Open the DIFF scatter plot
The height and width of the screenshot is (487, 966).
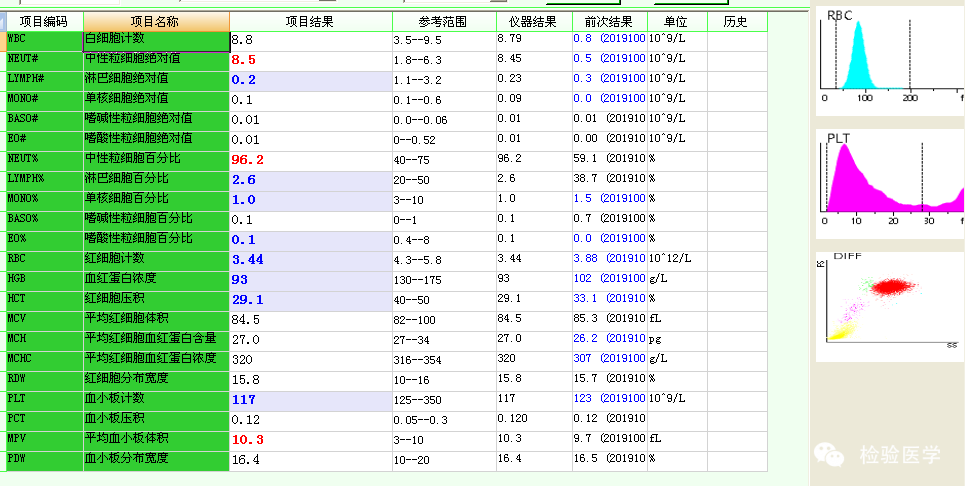pos(891,306)
